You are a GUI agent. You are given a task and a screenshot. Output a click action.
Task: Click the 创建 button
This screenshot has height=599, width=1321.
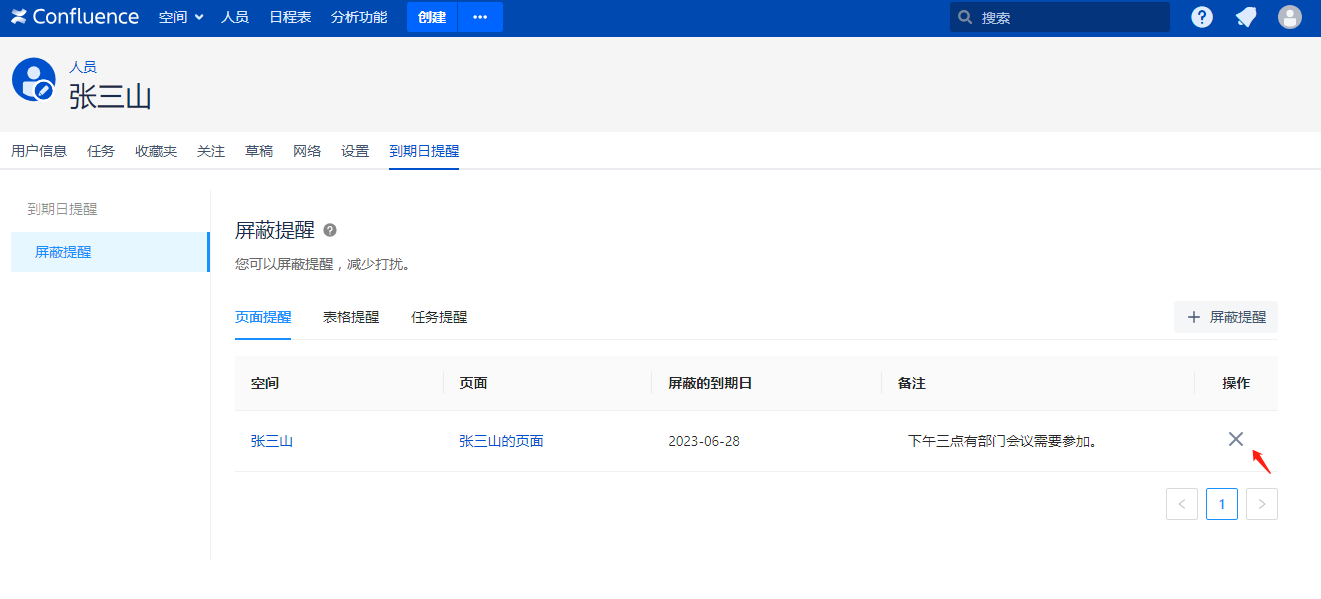coord(432,17)
